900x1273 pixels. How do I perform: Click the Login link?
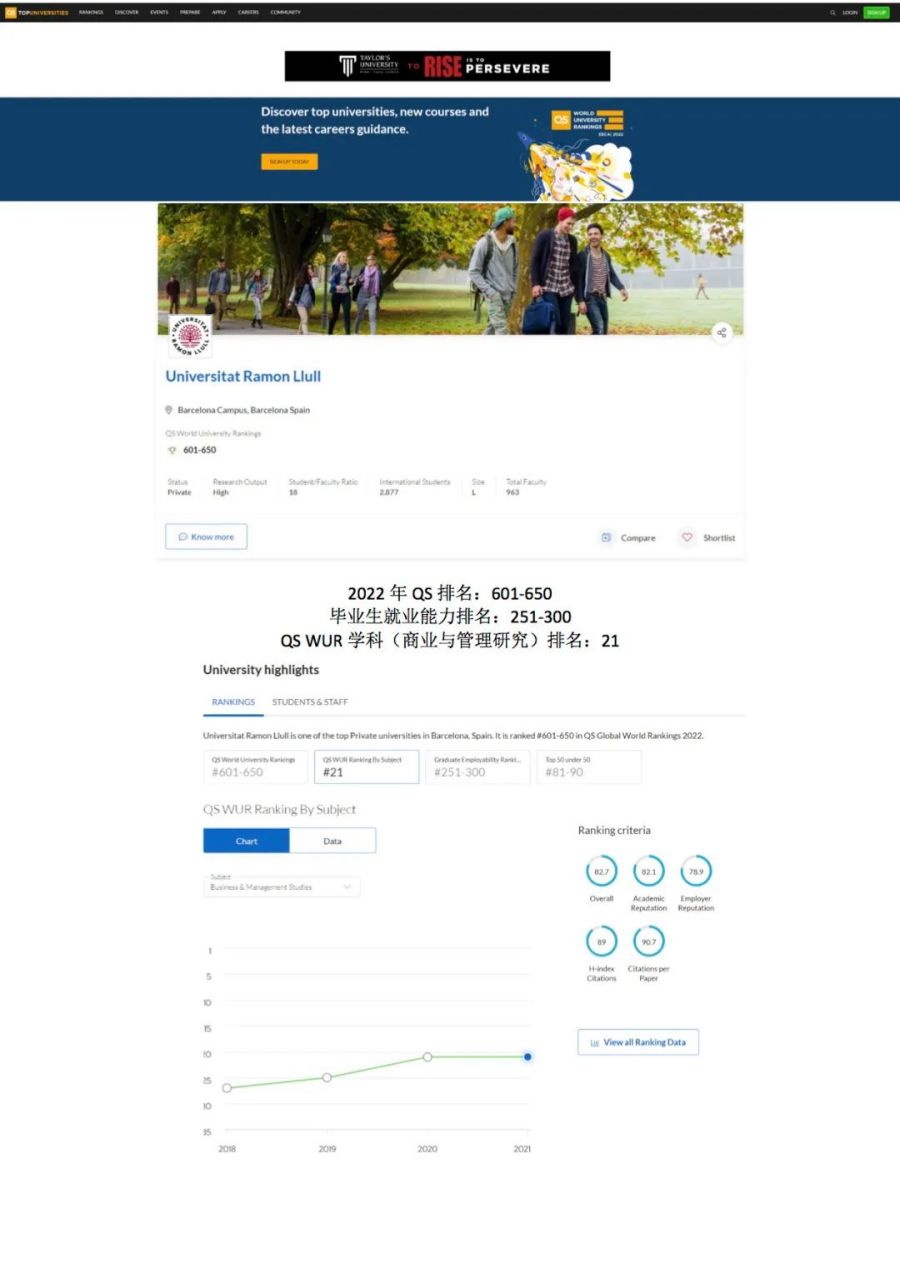pyautogui.click(x=850, y=12)
